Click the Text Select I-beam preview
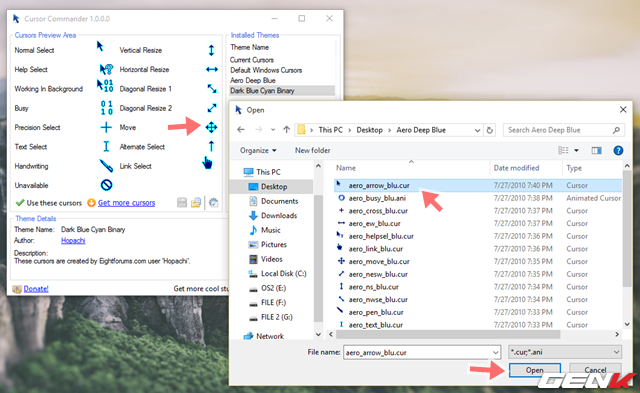 tap(106, 146)
